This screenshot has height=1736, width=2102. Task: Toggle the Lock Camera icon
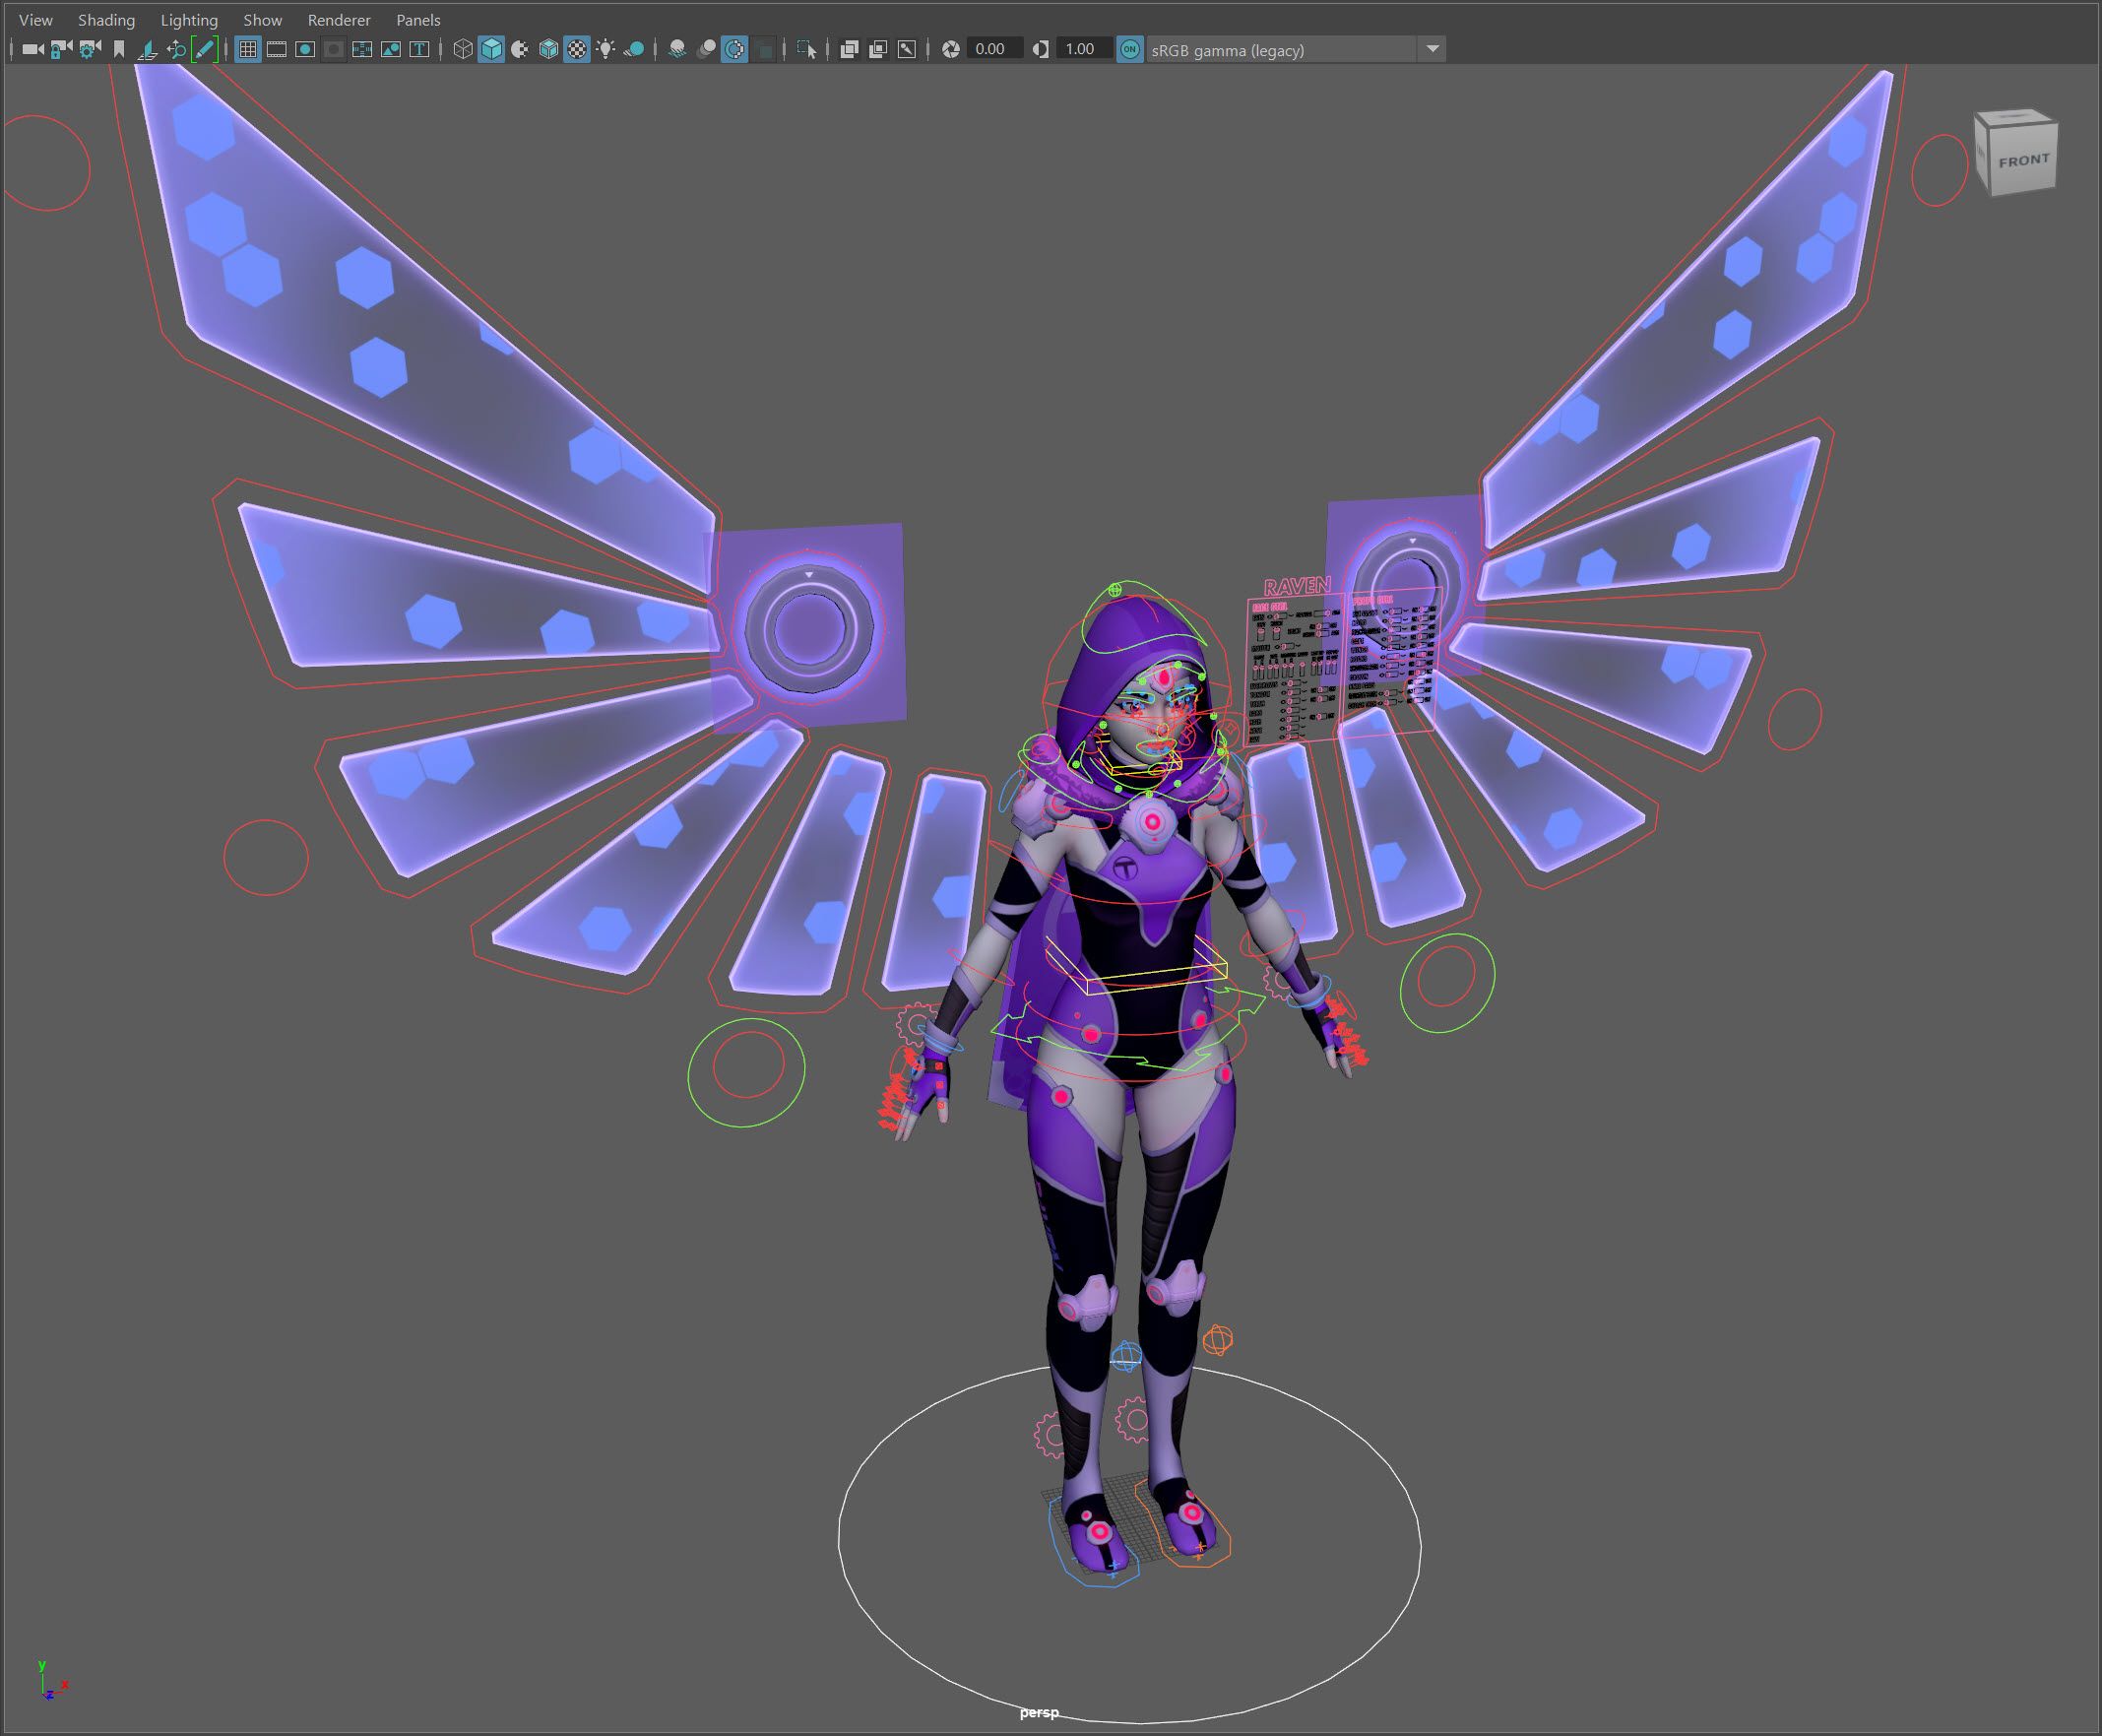coord(61,49)
